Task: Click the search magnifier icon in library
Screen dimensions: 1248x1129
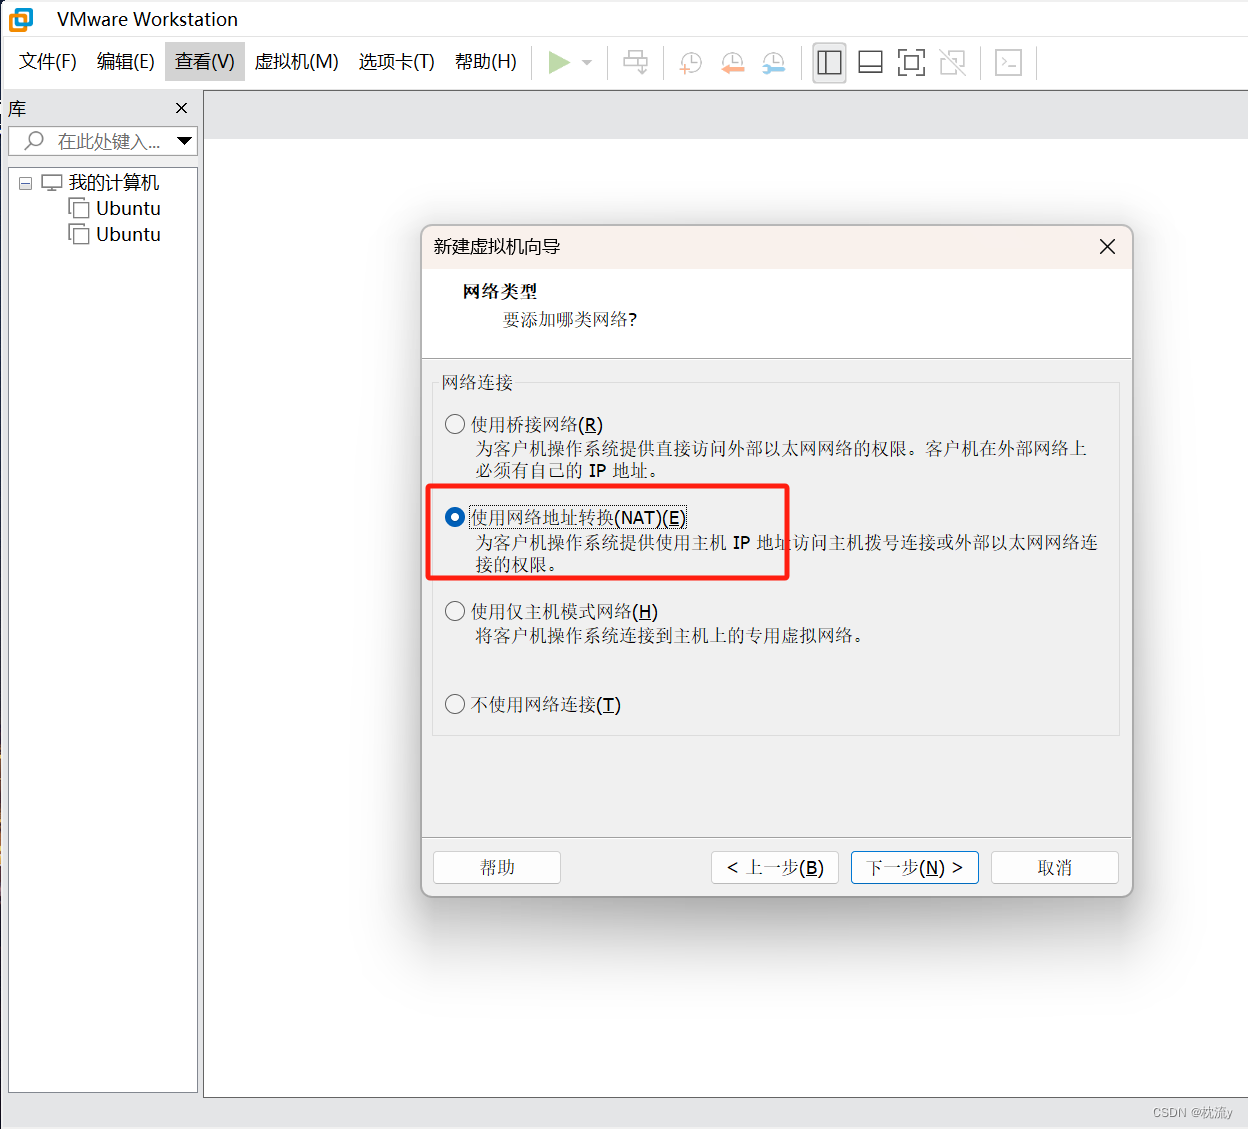Action: (x=34, y=141)
